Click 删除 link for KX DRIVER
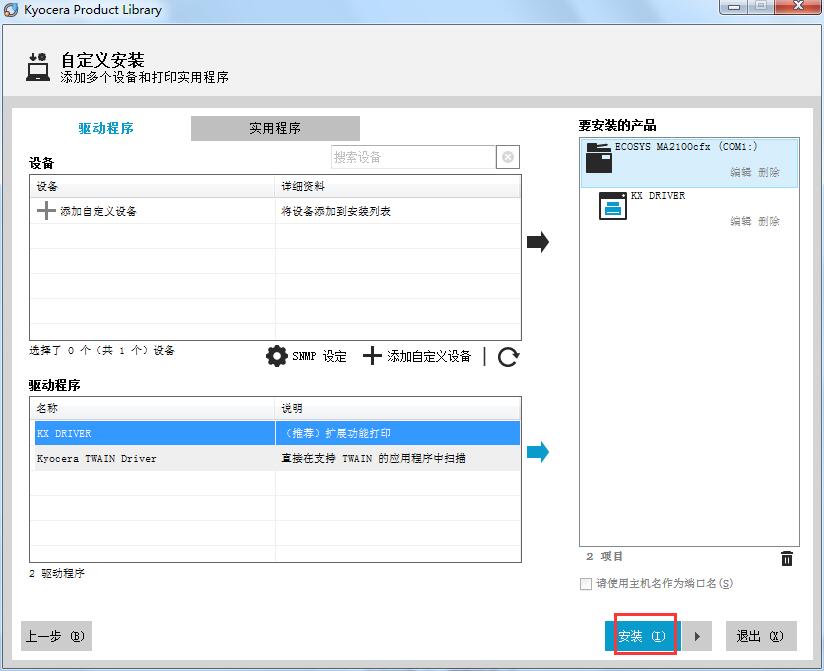Viewport: 824px width, 671px height. click(768, 221)
